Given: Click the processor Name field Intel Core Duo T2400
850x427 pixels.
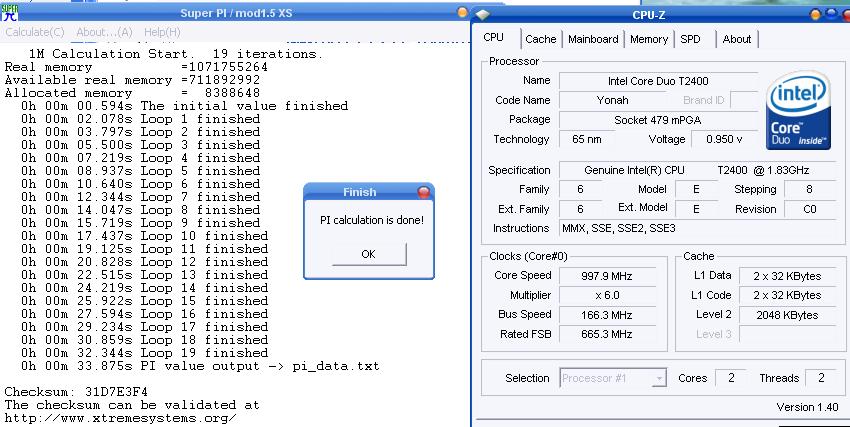Looking at the screenshot, I should click(x=658, y=81).
